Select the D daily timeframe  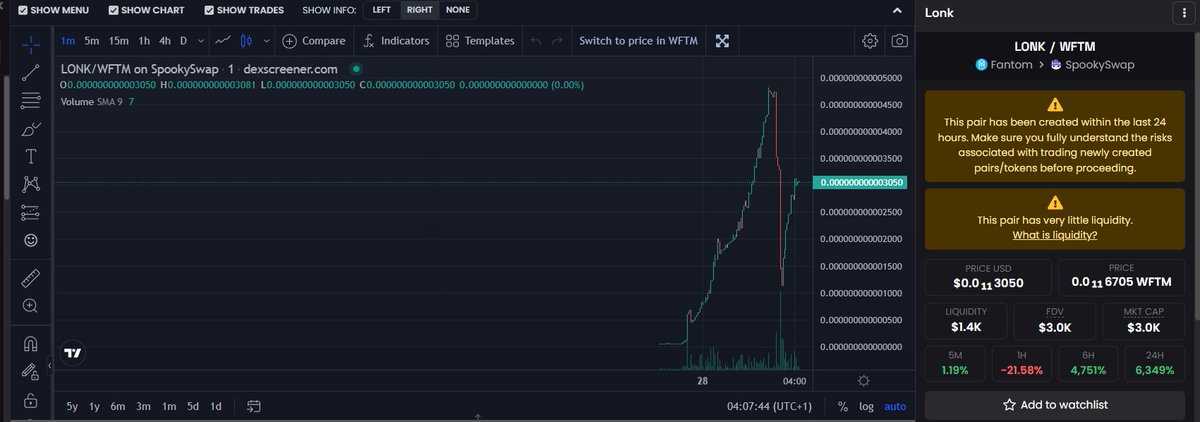coord(184,41)
